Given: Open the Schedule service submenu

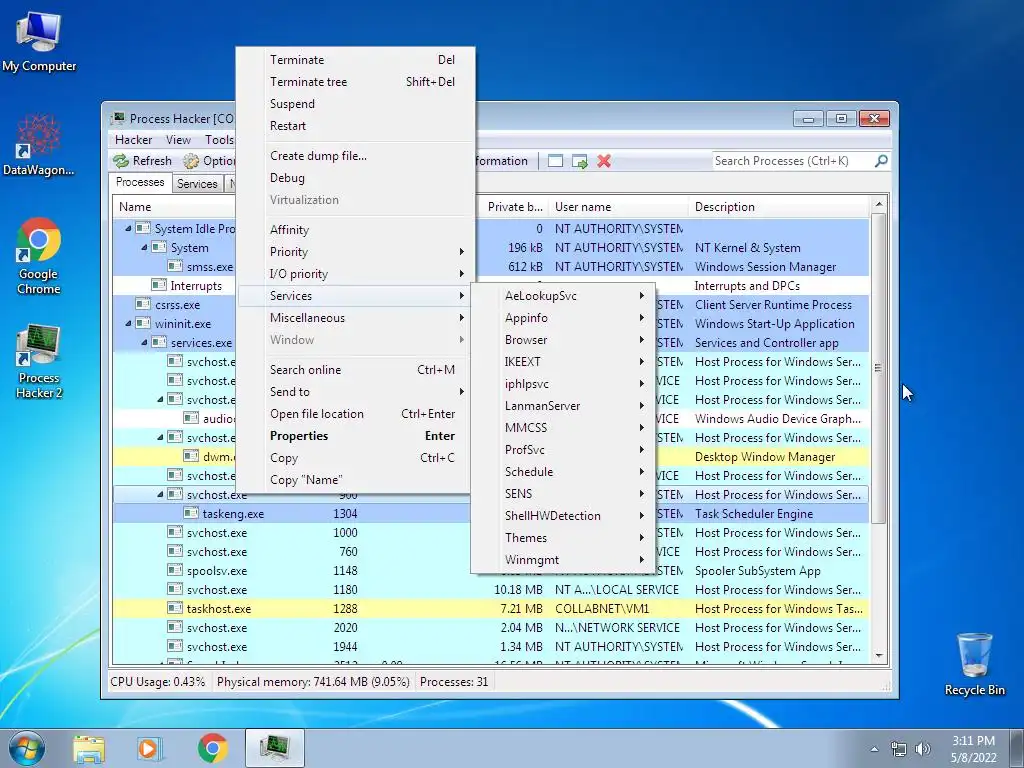Looking at the screenshot, I should 562,472.
